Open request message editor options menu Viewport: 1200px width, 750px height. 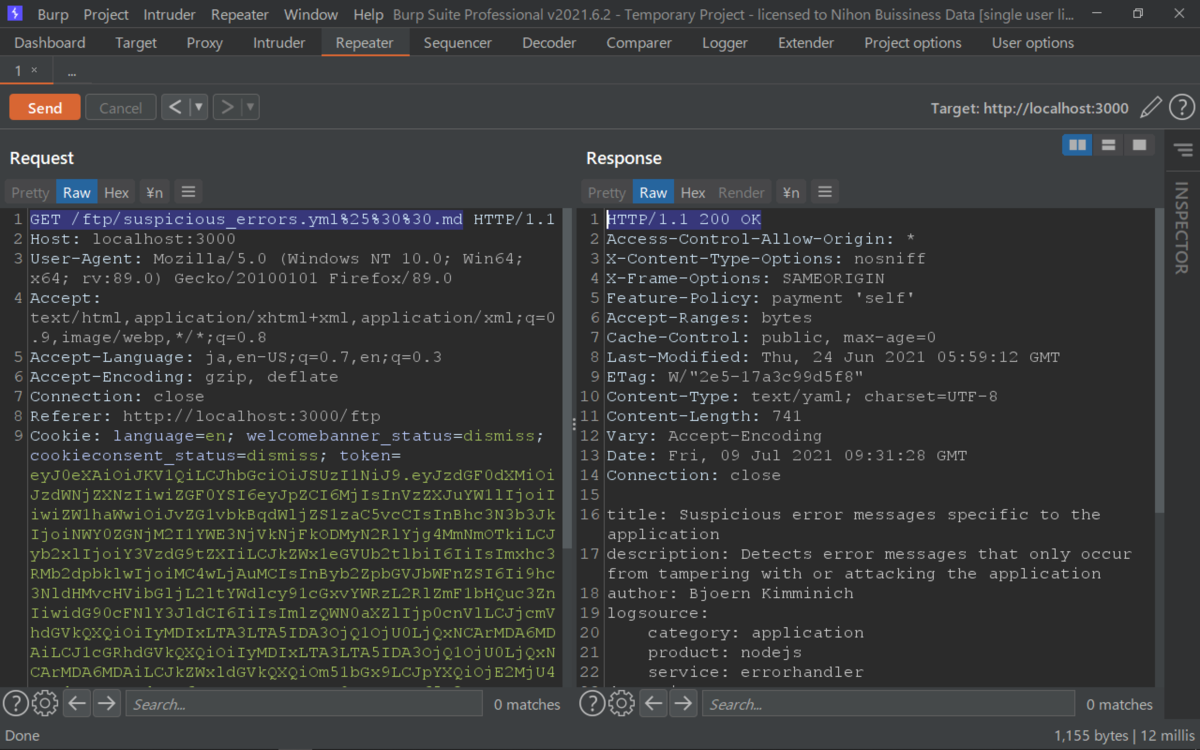(x=187, y=192)
